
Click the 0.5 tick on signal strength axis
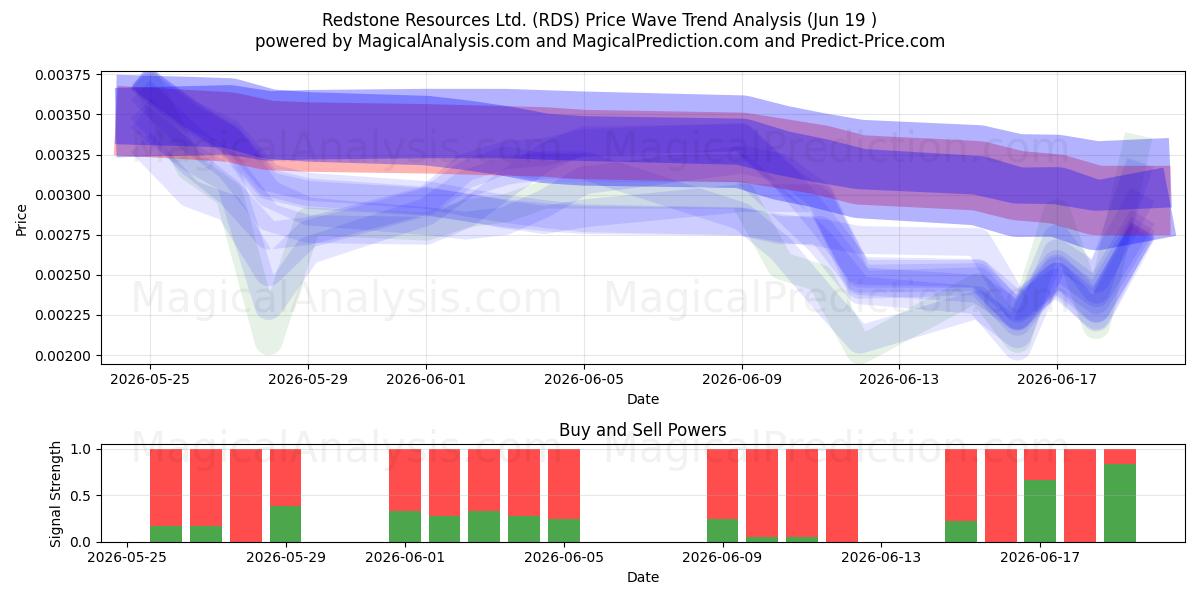(80, 495)
